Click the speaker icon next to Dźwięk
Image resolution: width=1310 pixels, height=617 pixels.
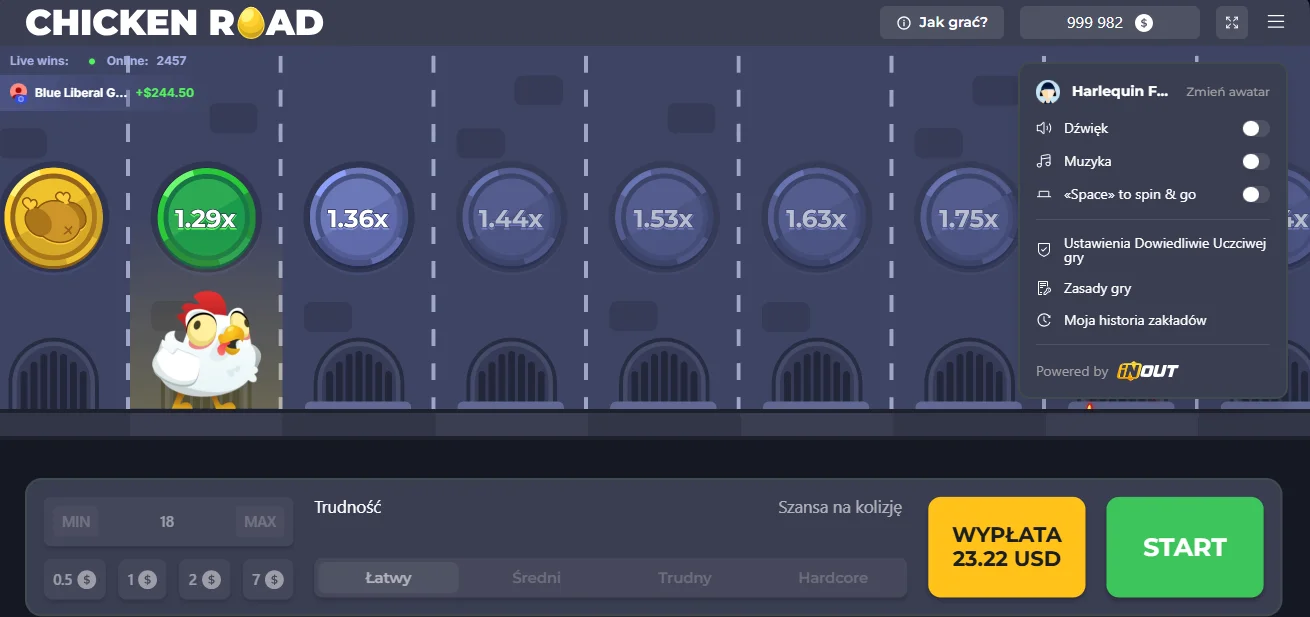click(x=1044, y=128)
